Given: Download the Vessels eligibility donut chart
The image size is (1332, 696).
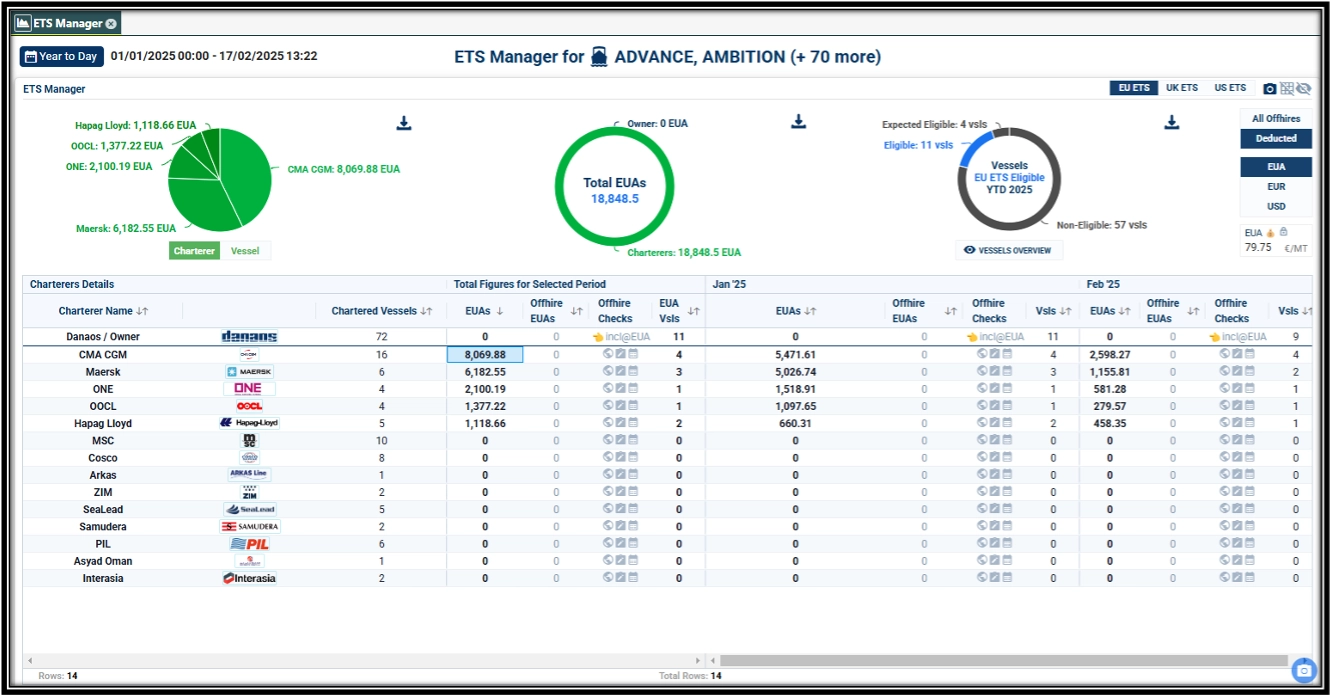Looking at the screenshot, I should 1172,123.
